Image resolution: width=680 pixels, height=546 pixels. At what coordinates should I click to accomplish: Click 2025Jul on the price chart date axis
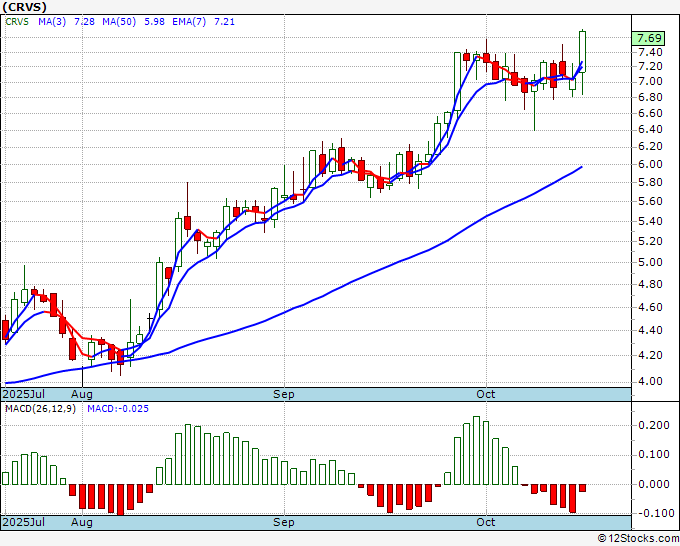click(x=24, y=394)
